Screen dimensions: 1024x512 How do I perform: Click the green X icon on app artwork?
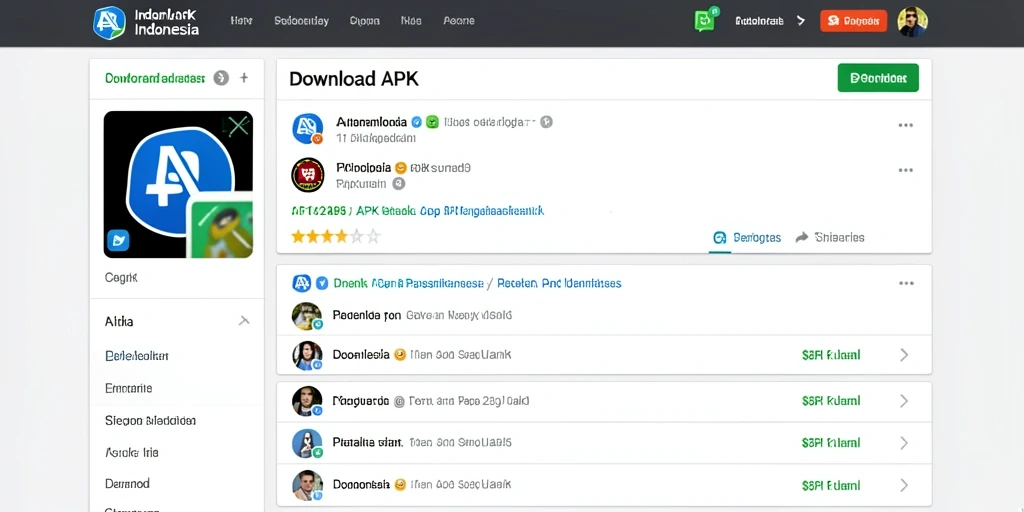coord(238,125)
